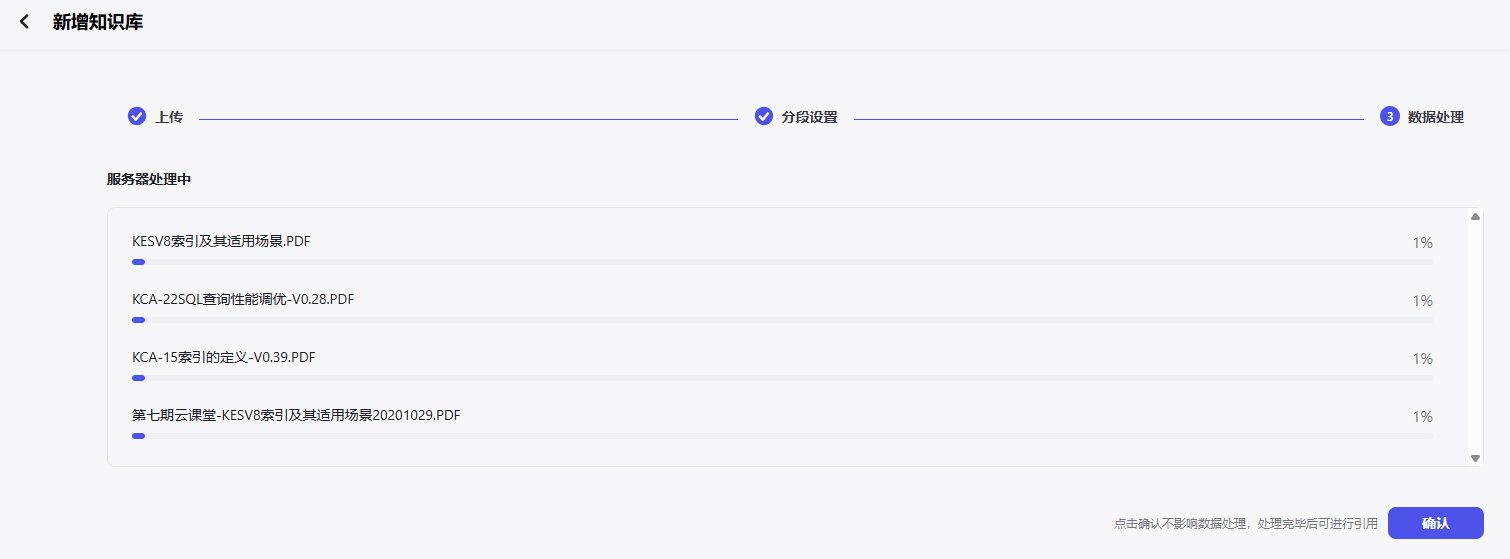Click the 新增知识库 page title
The image size is (1510, 559).
(98, 22)
